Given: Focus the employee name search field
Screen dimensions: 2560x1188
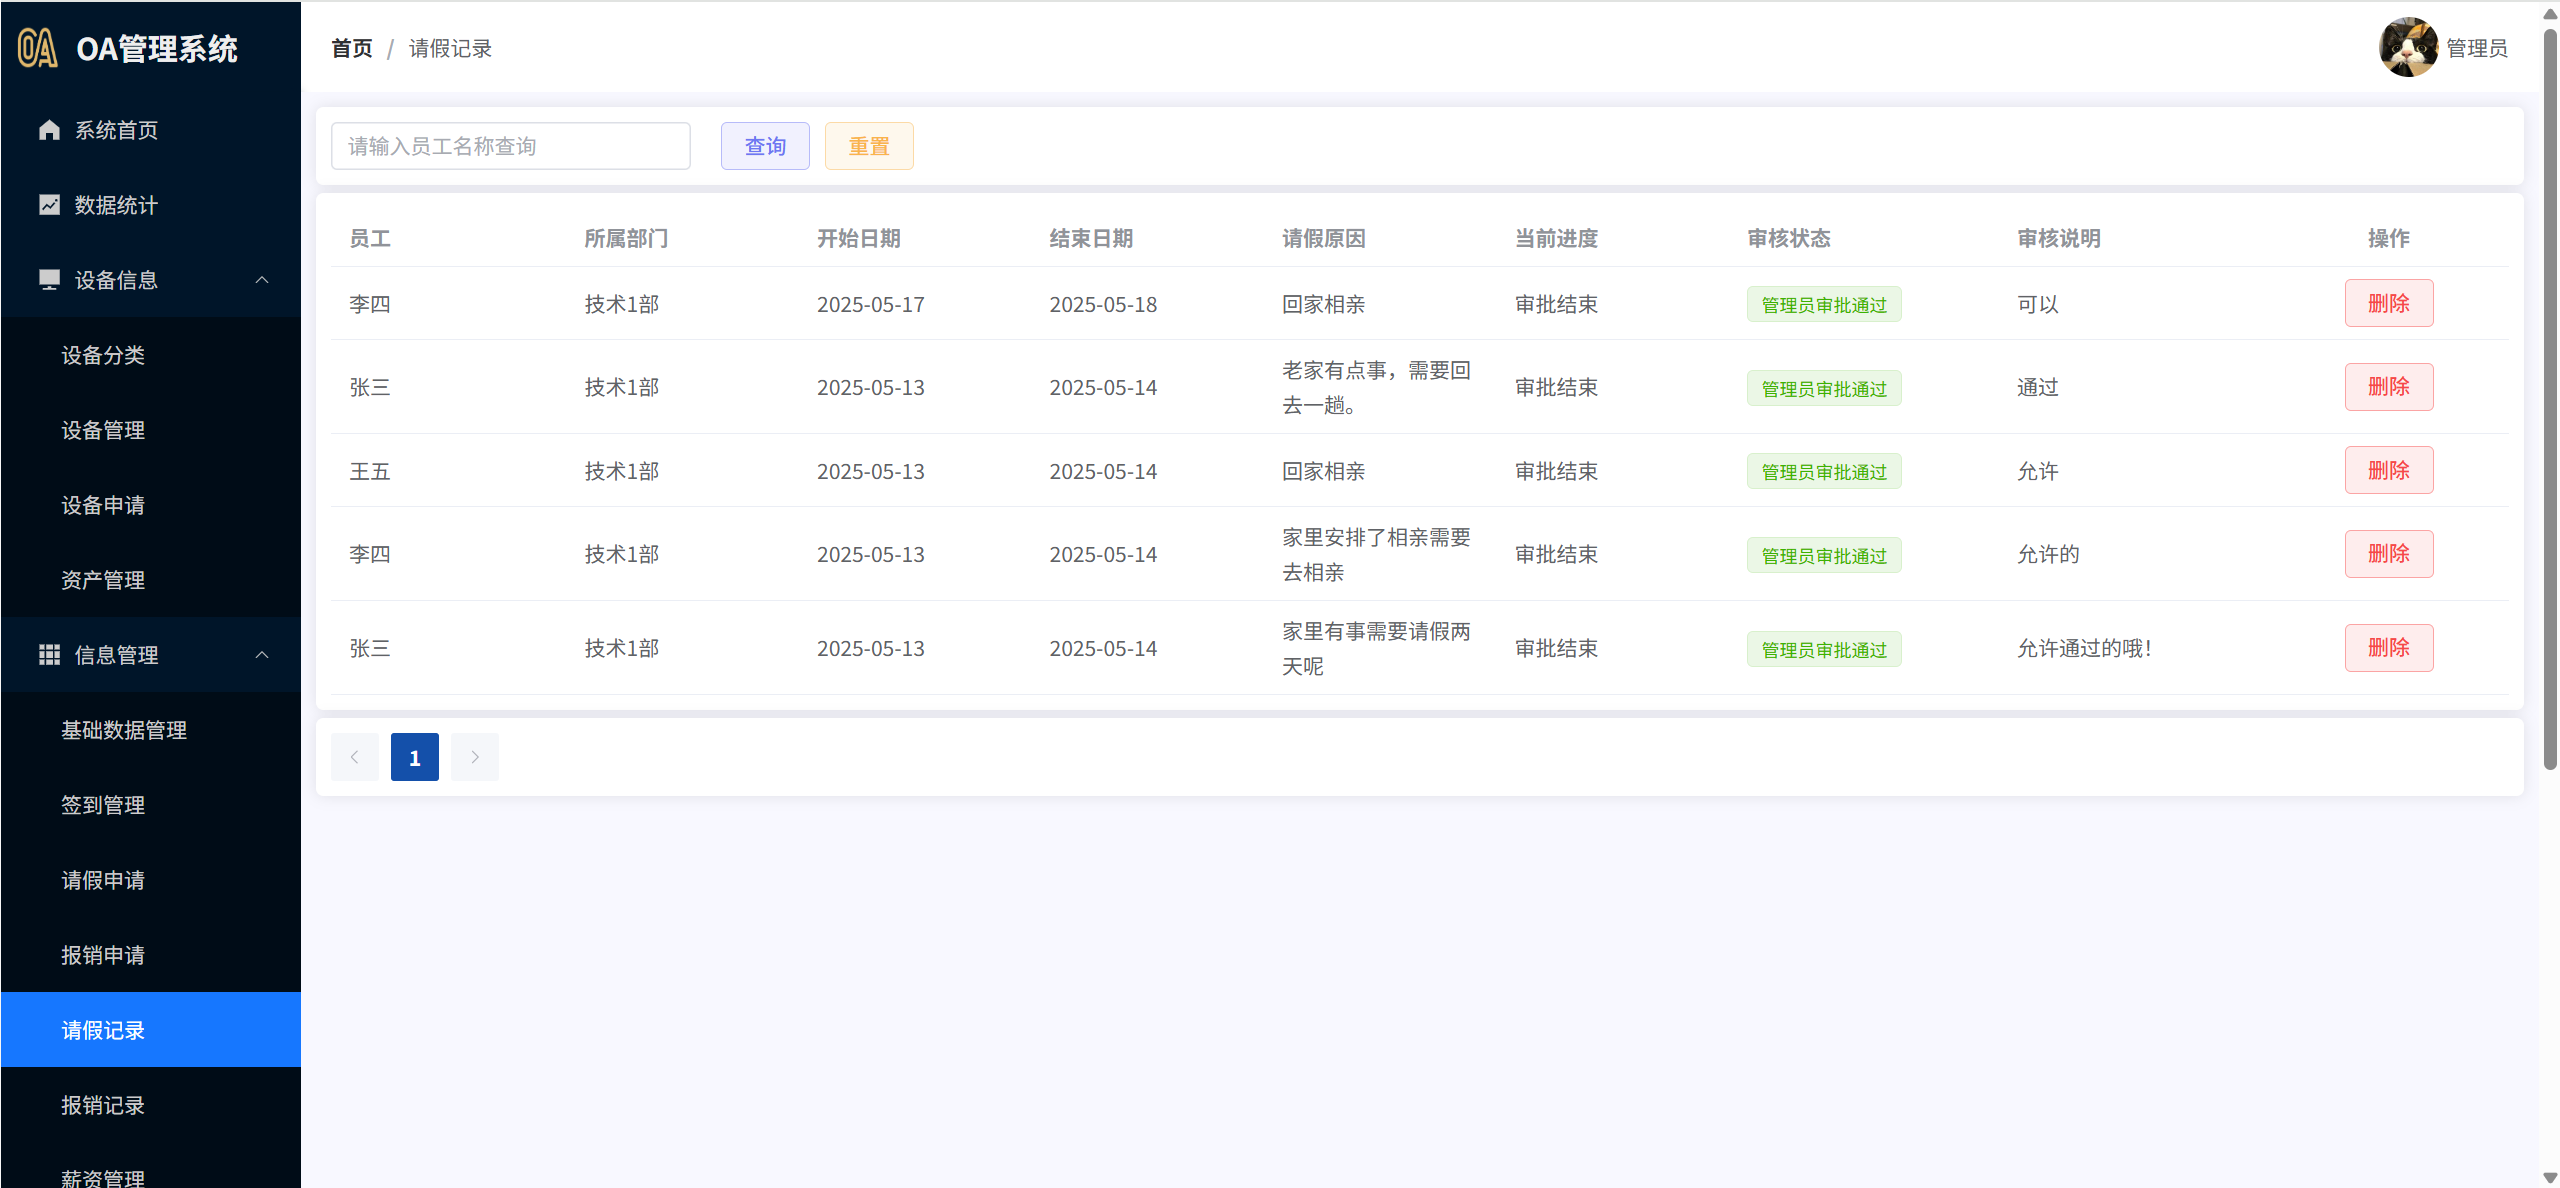Looking at the screenshot, I should [x=510, y=146].
